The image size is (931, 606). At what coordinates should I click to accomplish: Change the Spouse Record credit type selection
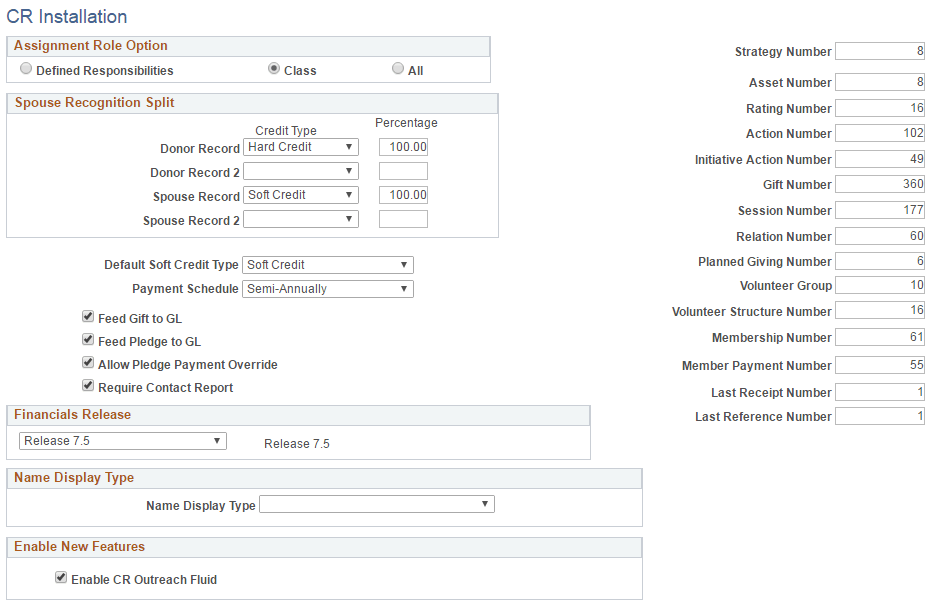click(300, 194)
